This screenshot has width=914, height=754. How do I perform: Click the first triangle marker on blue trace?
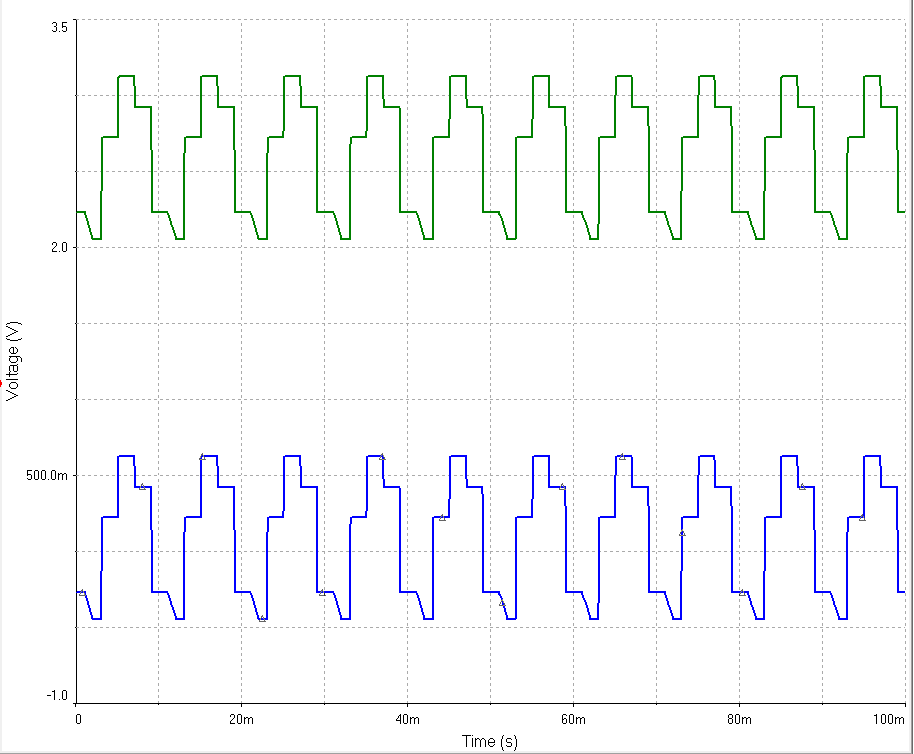(x=82, y=593)
